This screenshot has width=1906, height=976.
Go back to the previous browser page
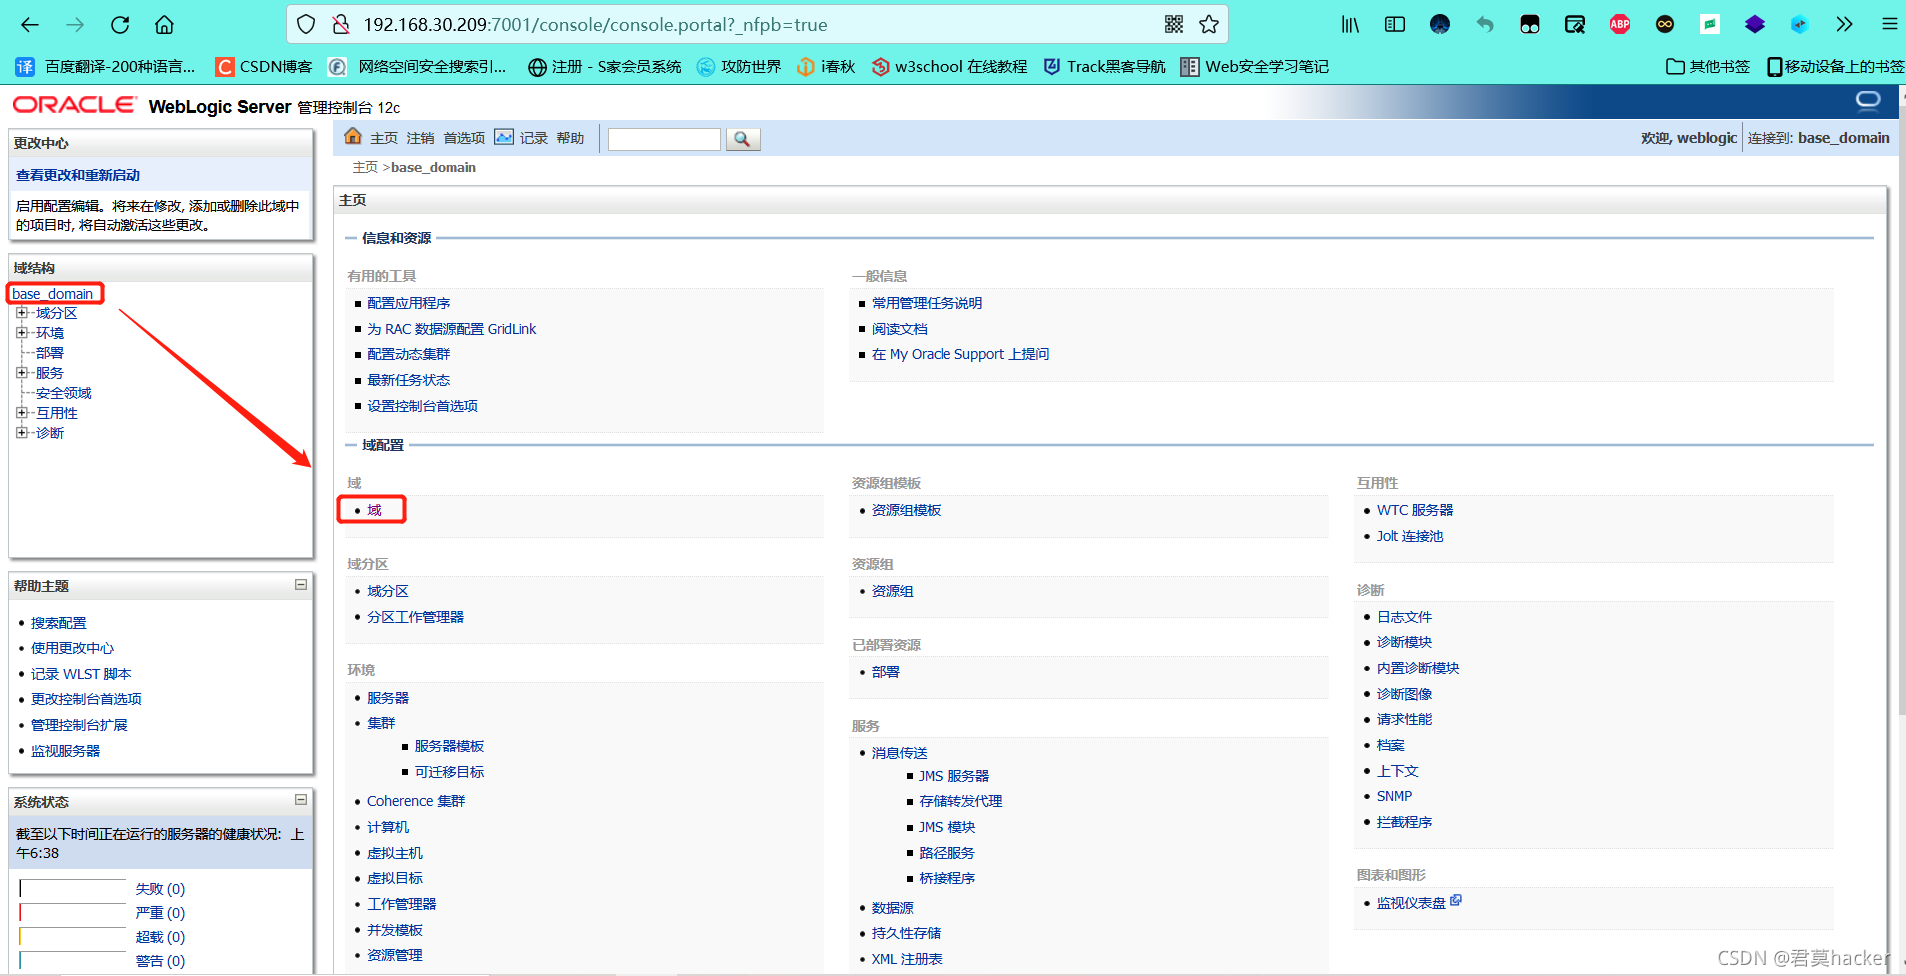(30, 25)
